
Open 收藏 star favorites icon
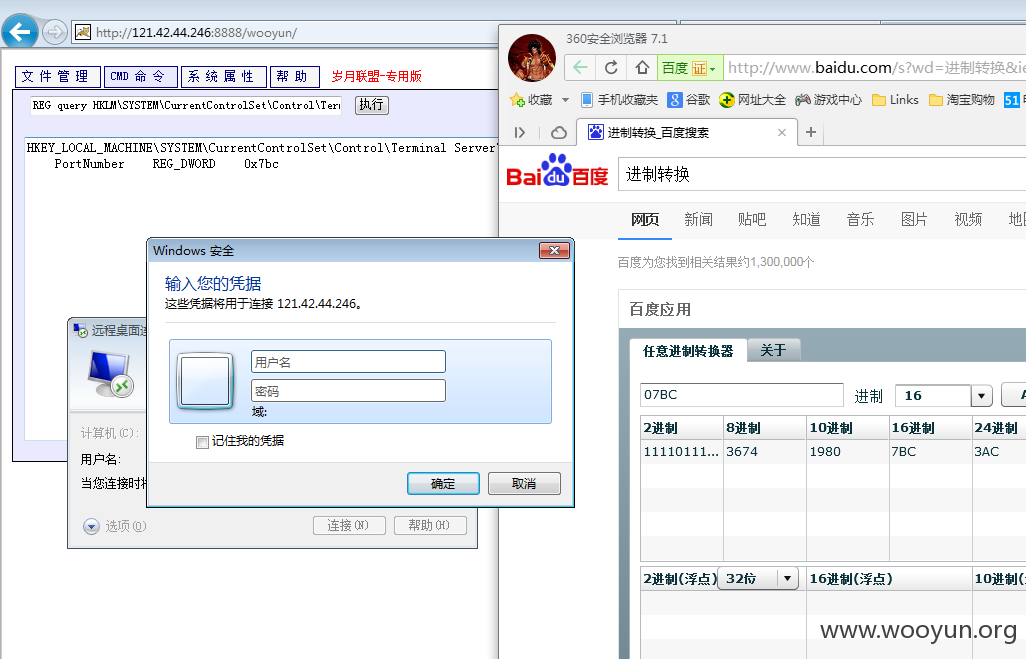point(531,99)
